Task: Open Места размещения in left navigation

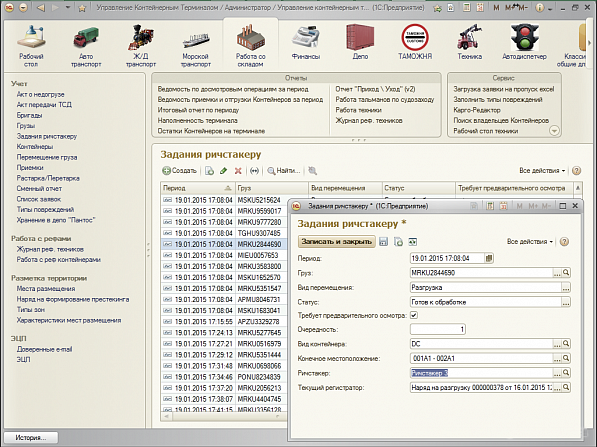Action: 46,289
